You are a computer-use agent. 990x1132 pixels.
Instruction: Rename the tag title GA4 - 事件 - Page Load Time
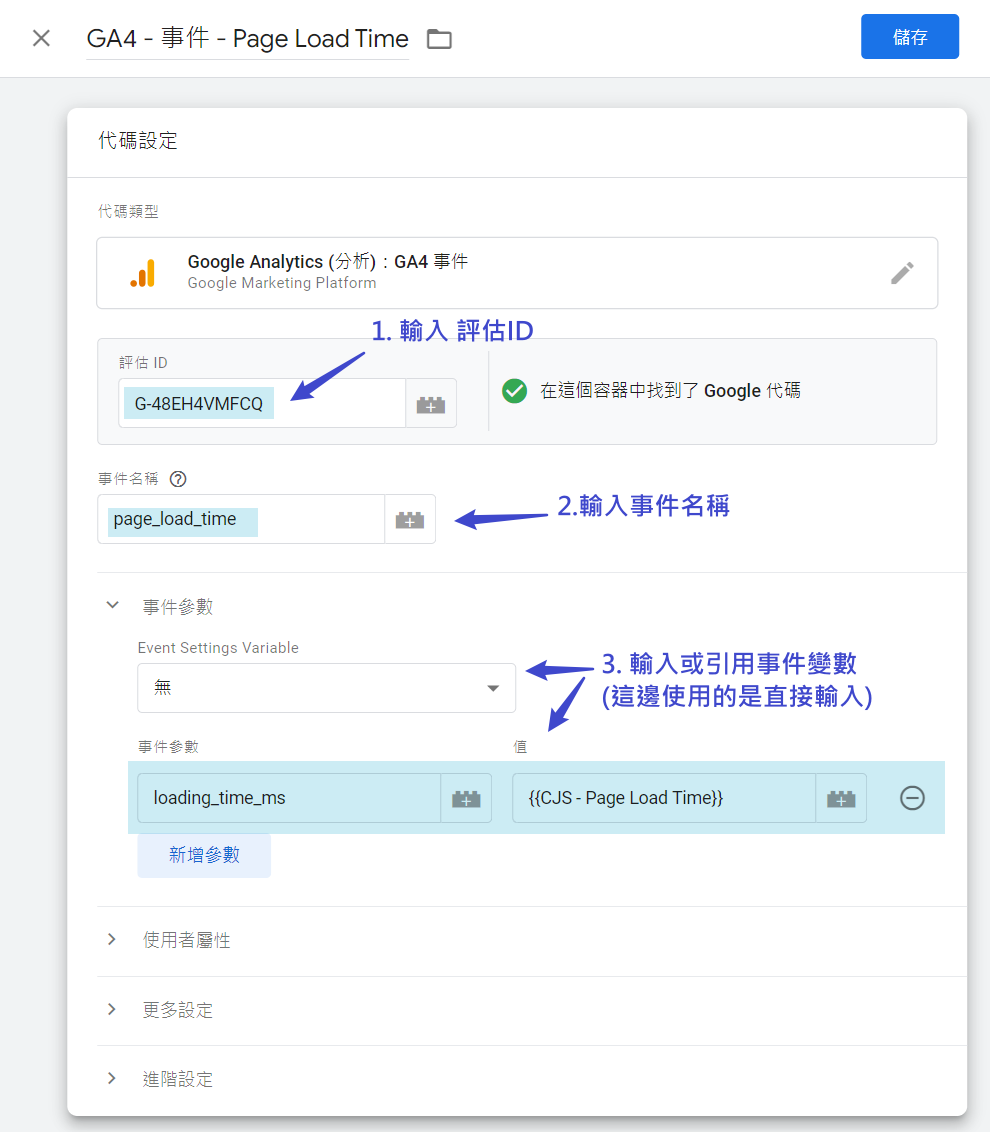tap(248, 38)
